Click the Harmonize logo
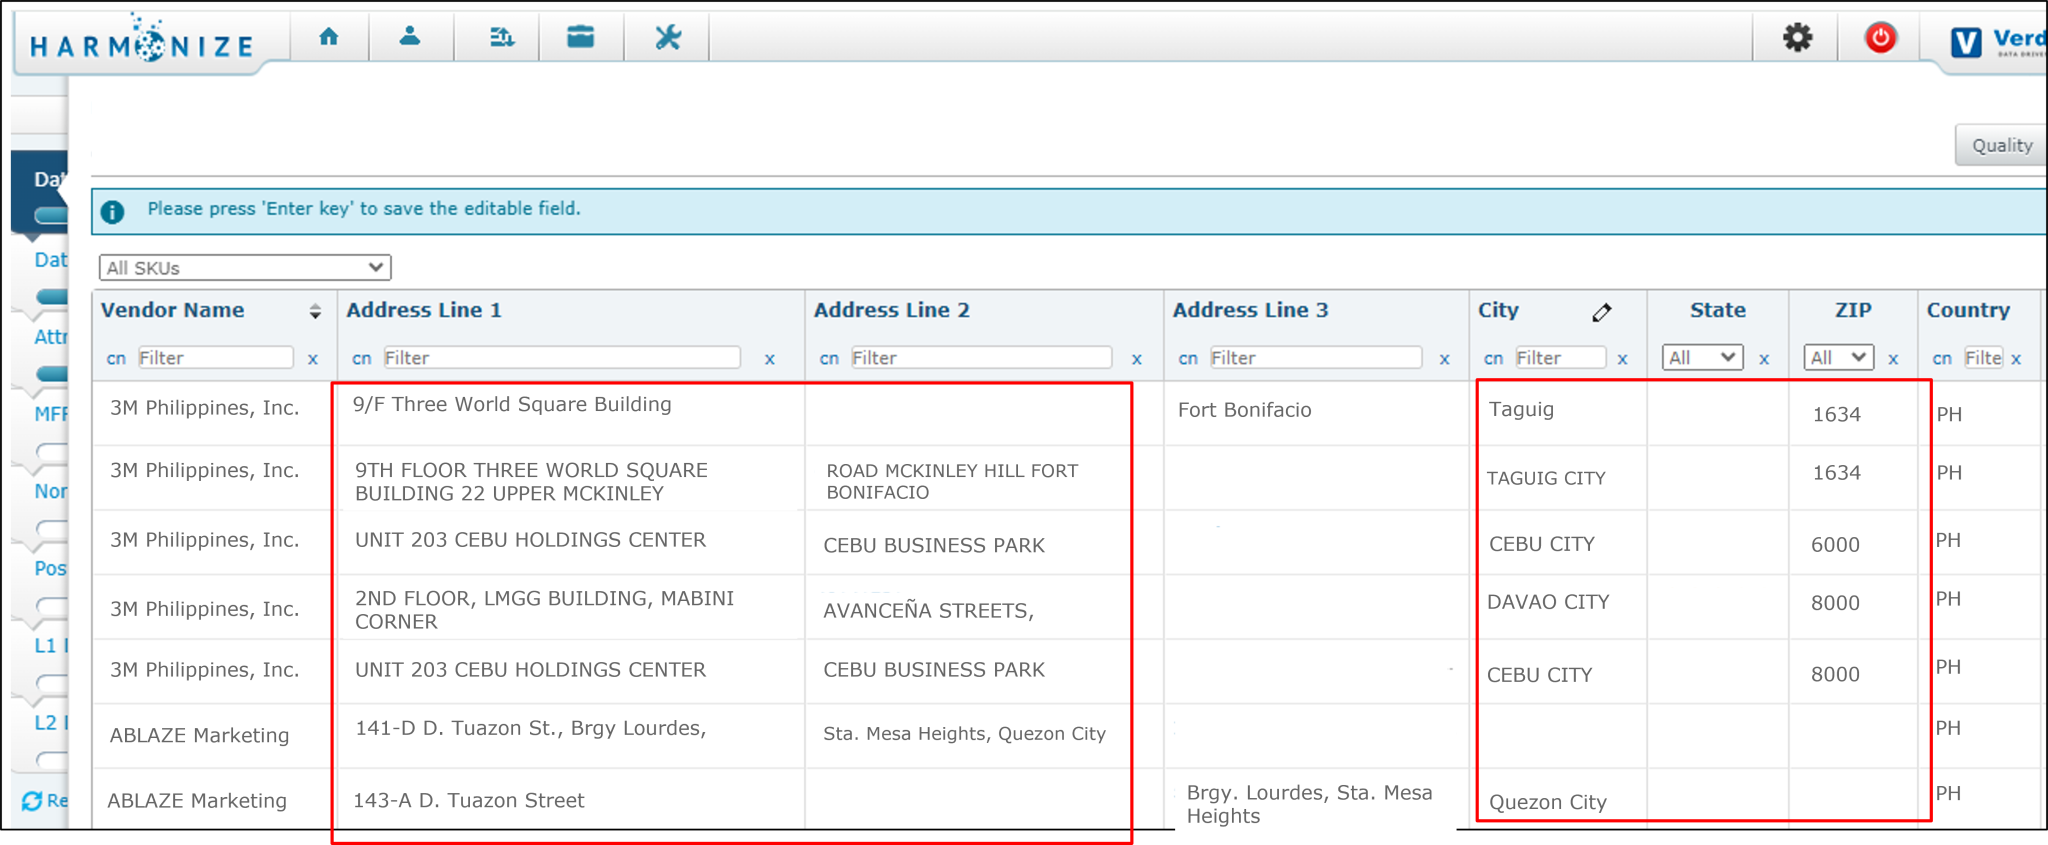The width and height of the screenshot is (2048, 845). [x=142, y=42]
